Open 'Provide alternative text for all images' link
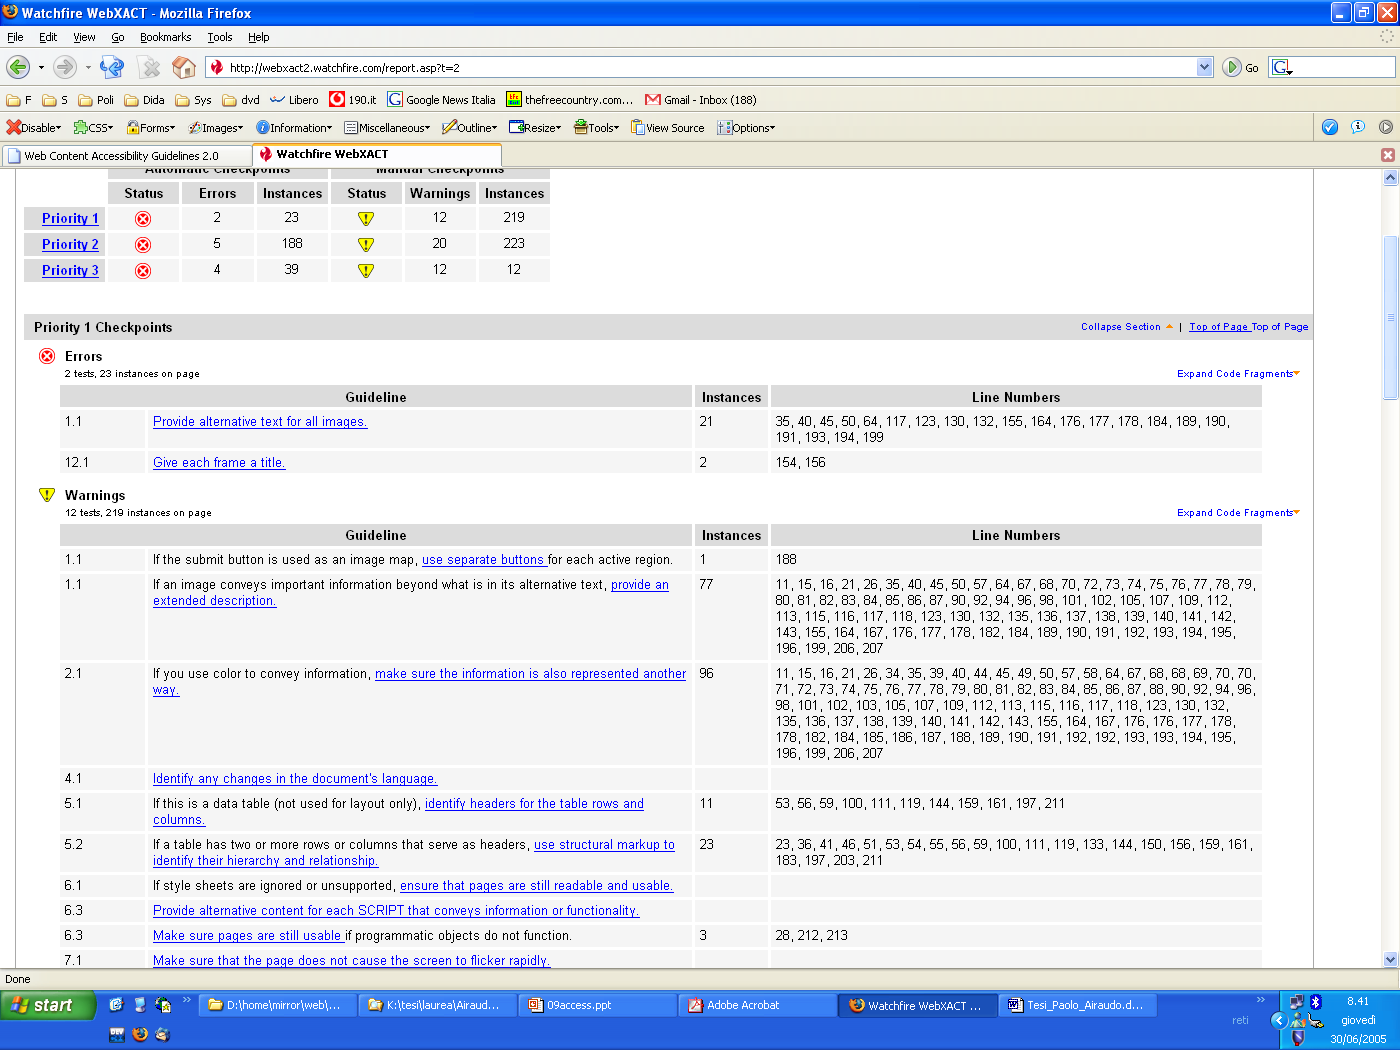The height and width of the screenshot is (1050, 1400). click(260, 422)
